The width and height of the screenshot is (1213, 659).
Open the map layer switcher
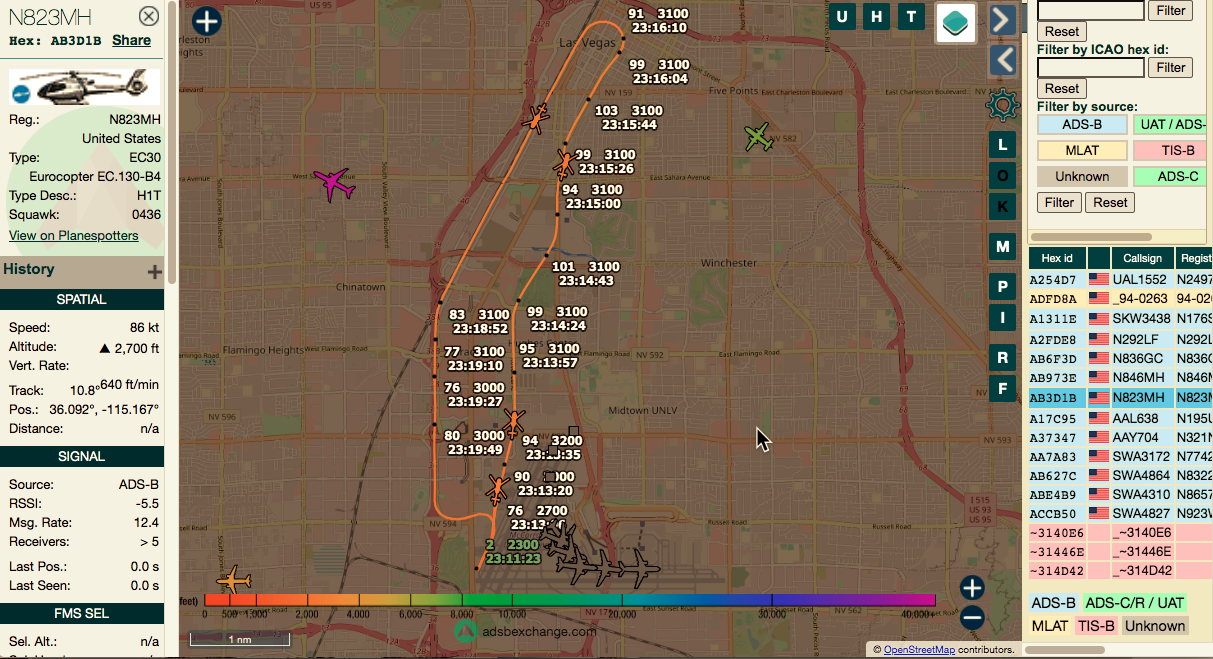pos(956,23)
